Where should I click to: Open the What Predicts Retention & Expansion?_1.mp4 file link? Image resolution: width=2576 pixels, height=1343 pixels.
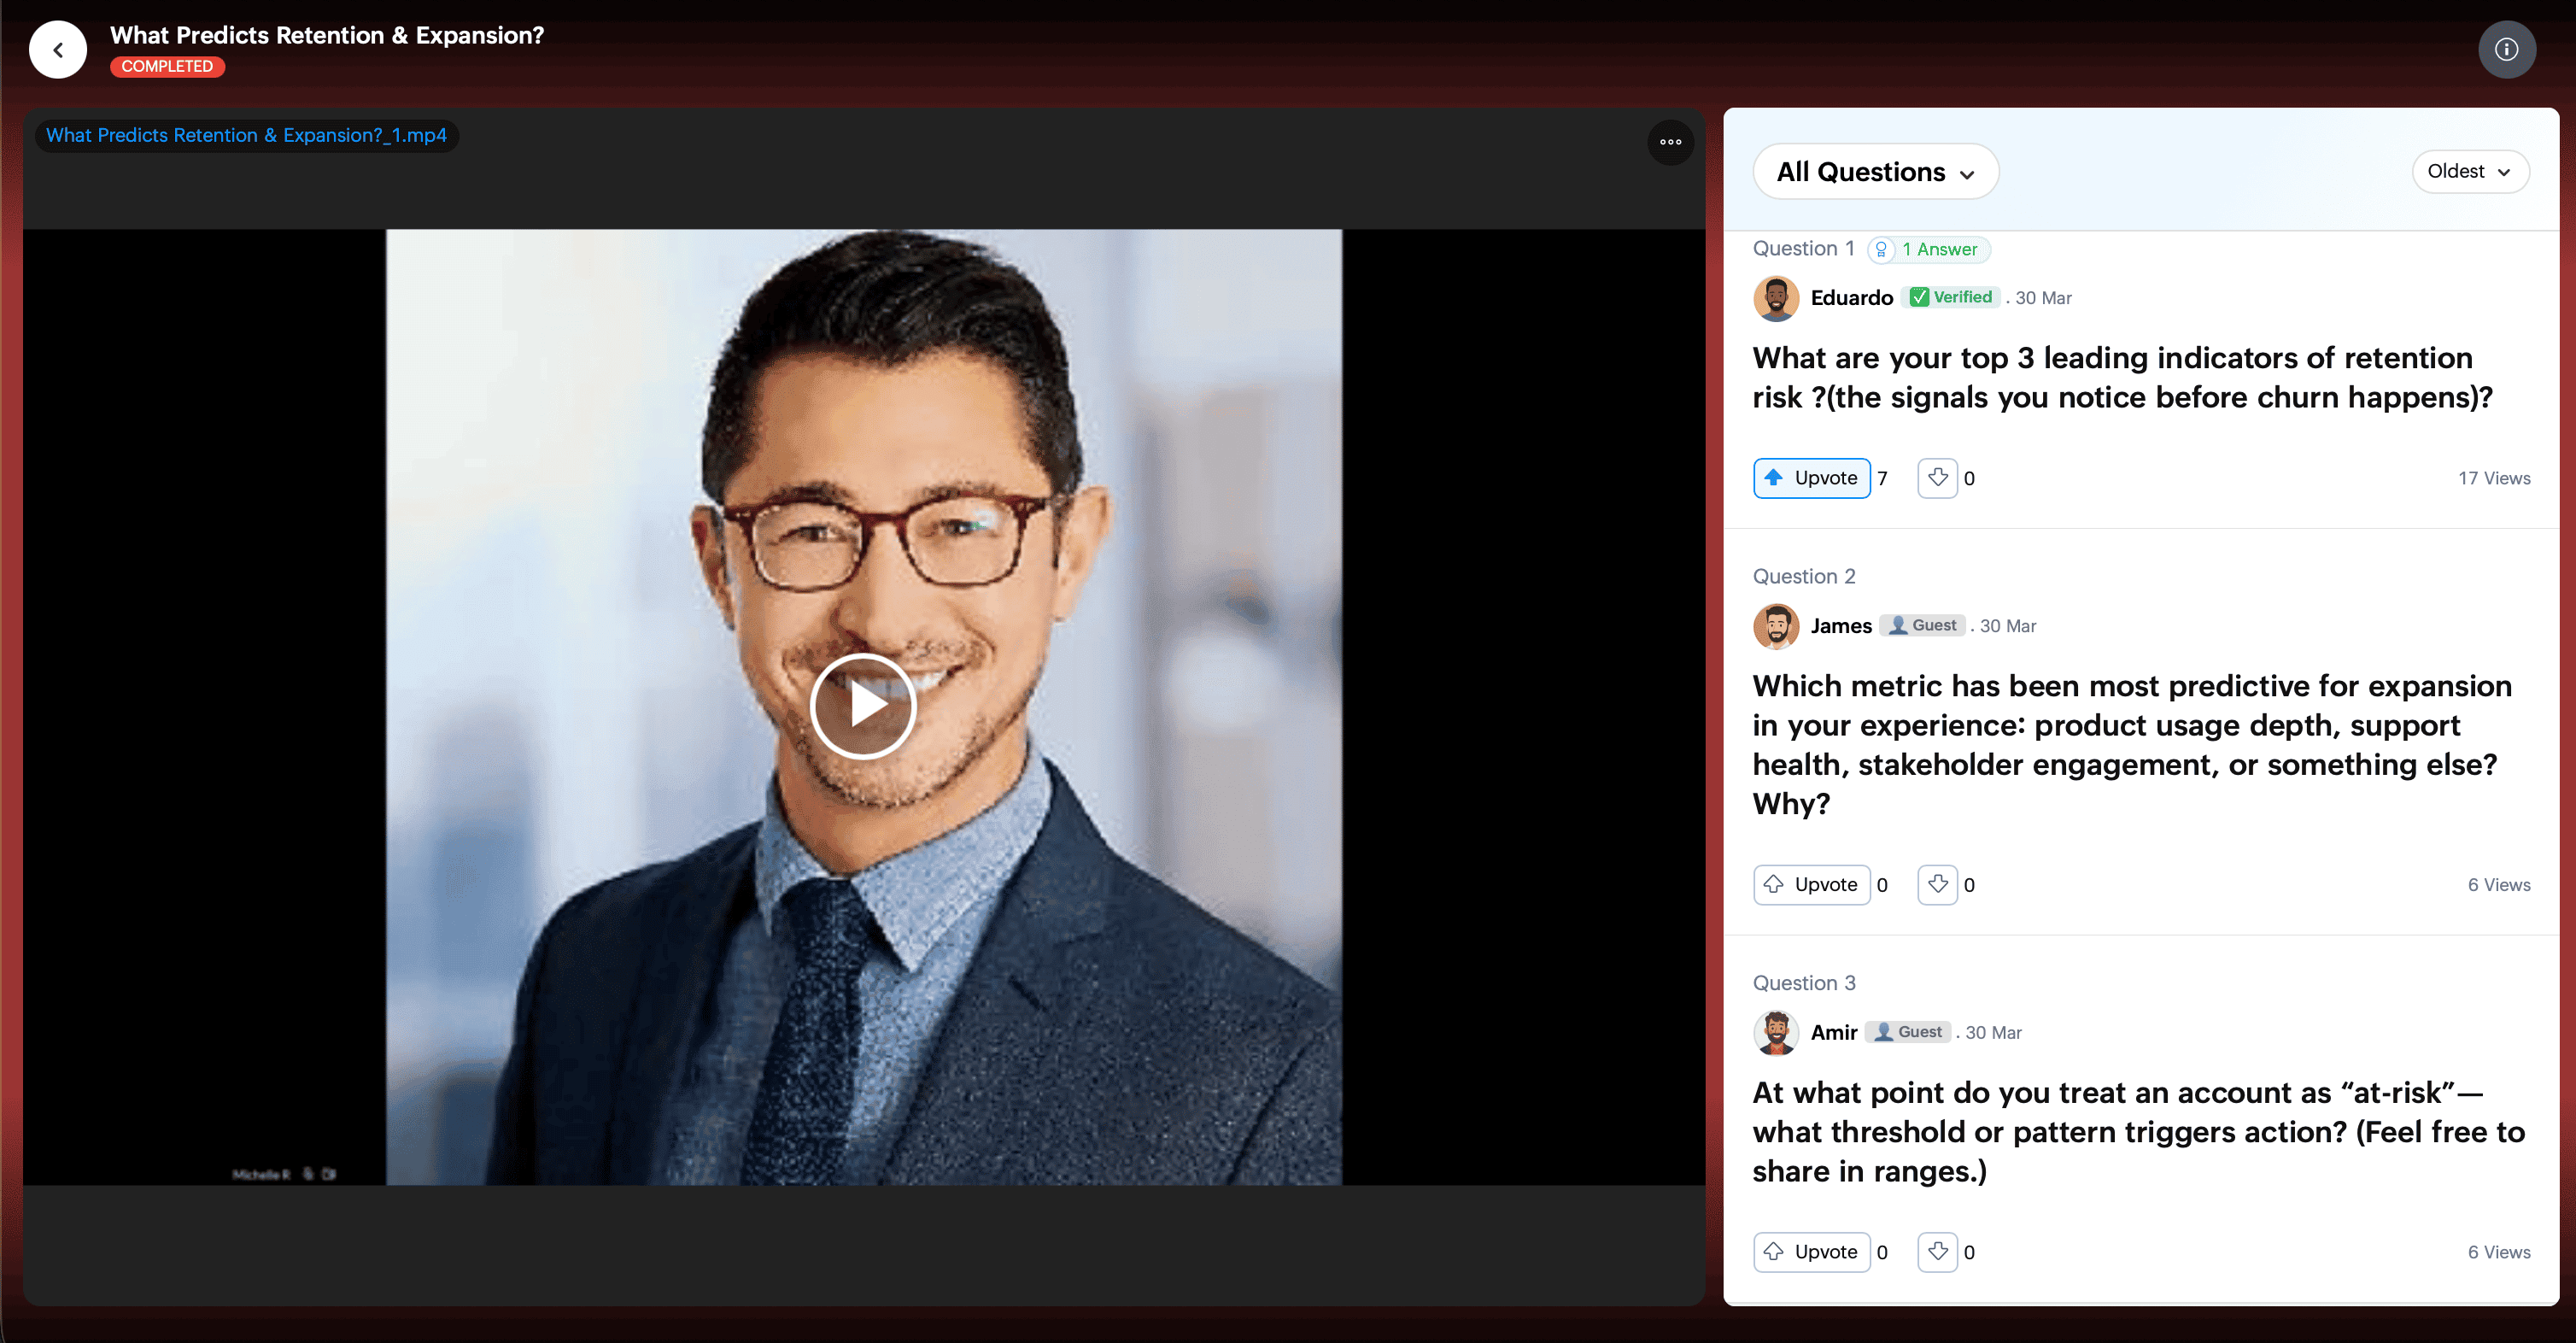tap(246, 135)
